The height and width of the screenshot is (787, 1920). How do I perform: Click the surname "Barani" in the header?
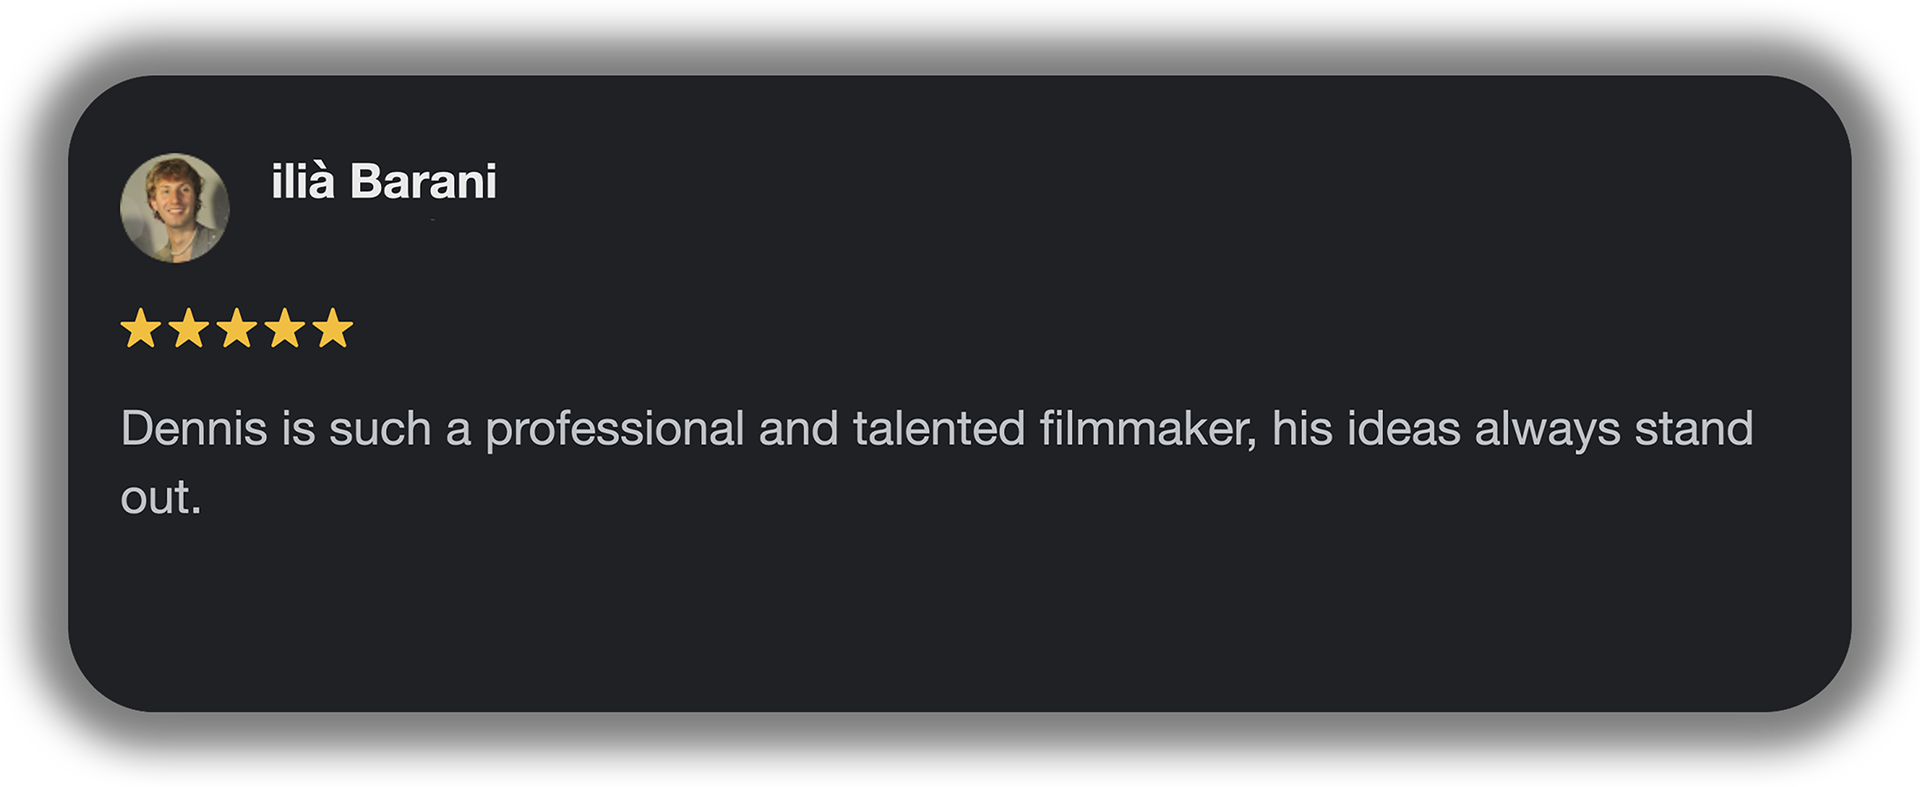pos(423,182)
